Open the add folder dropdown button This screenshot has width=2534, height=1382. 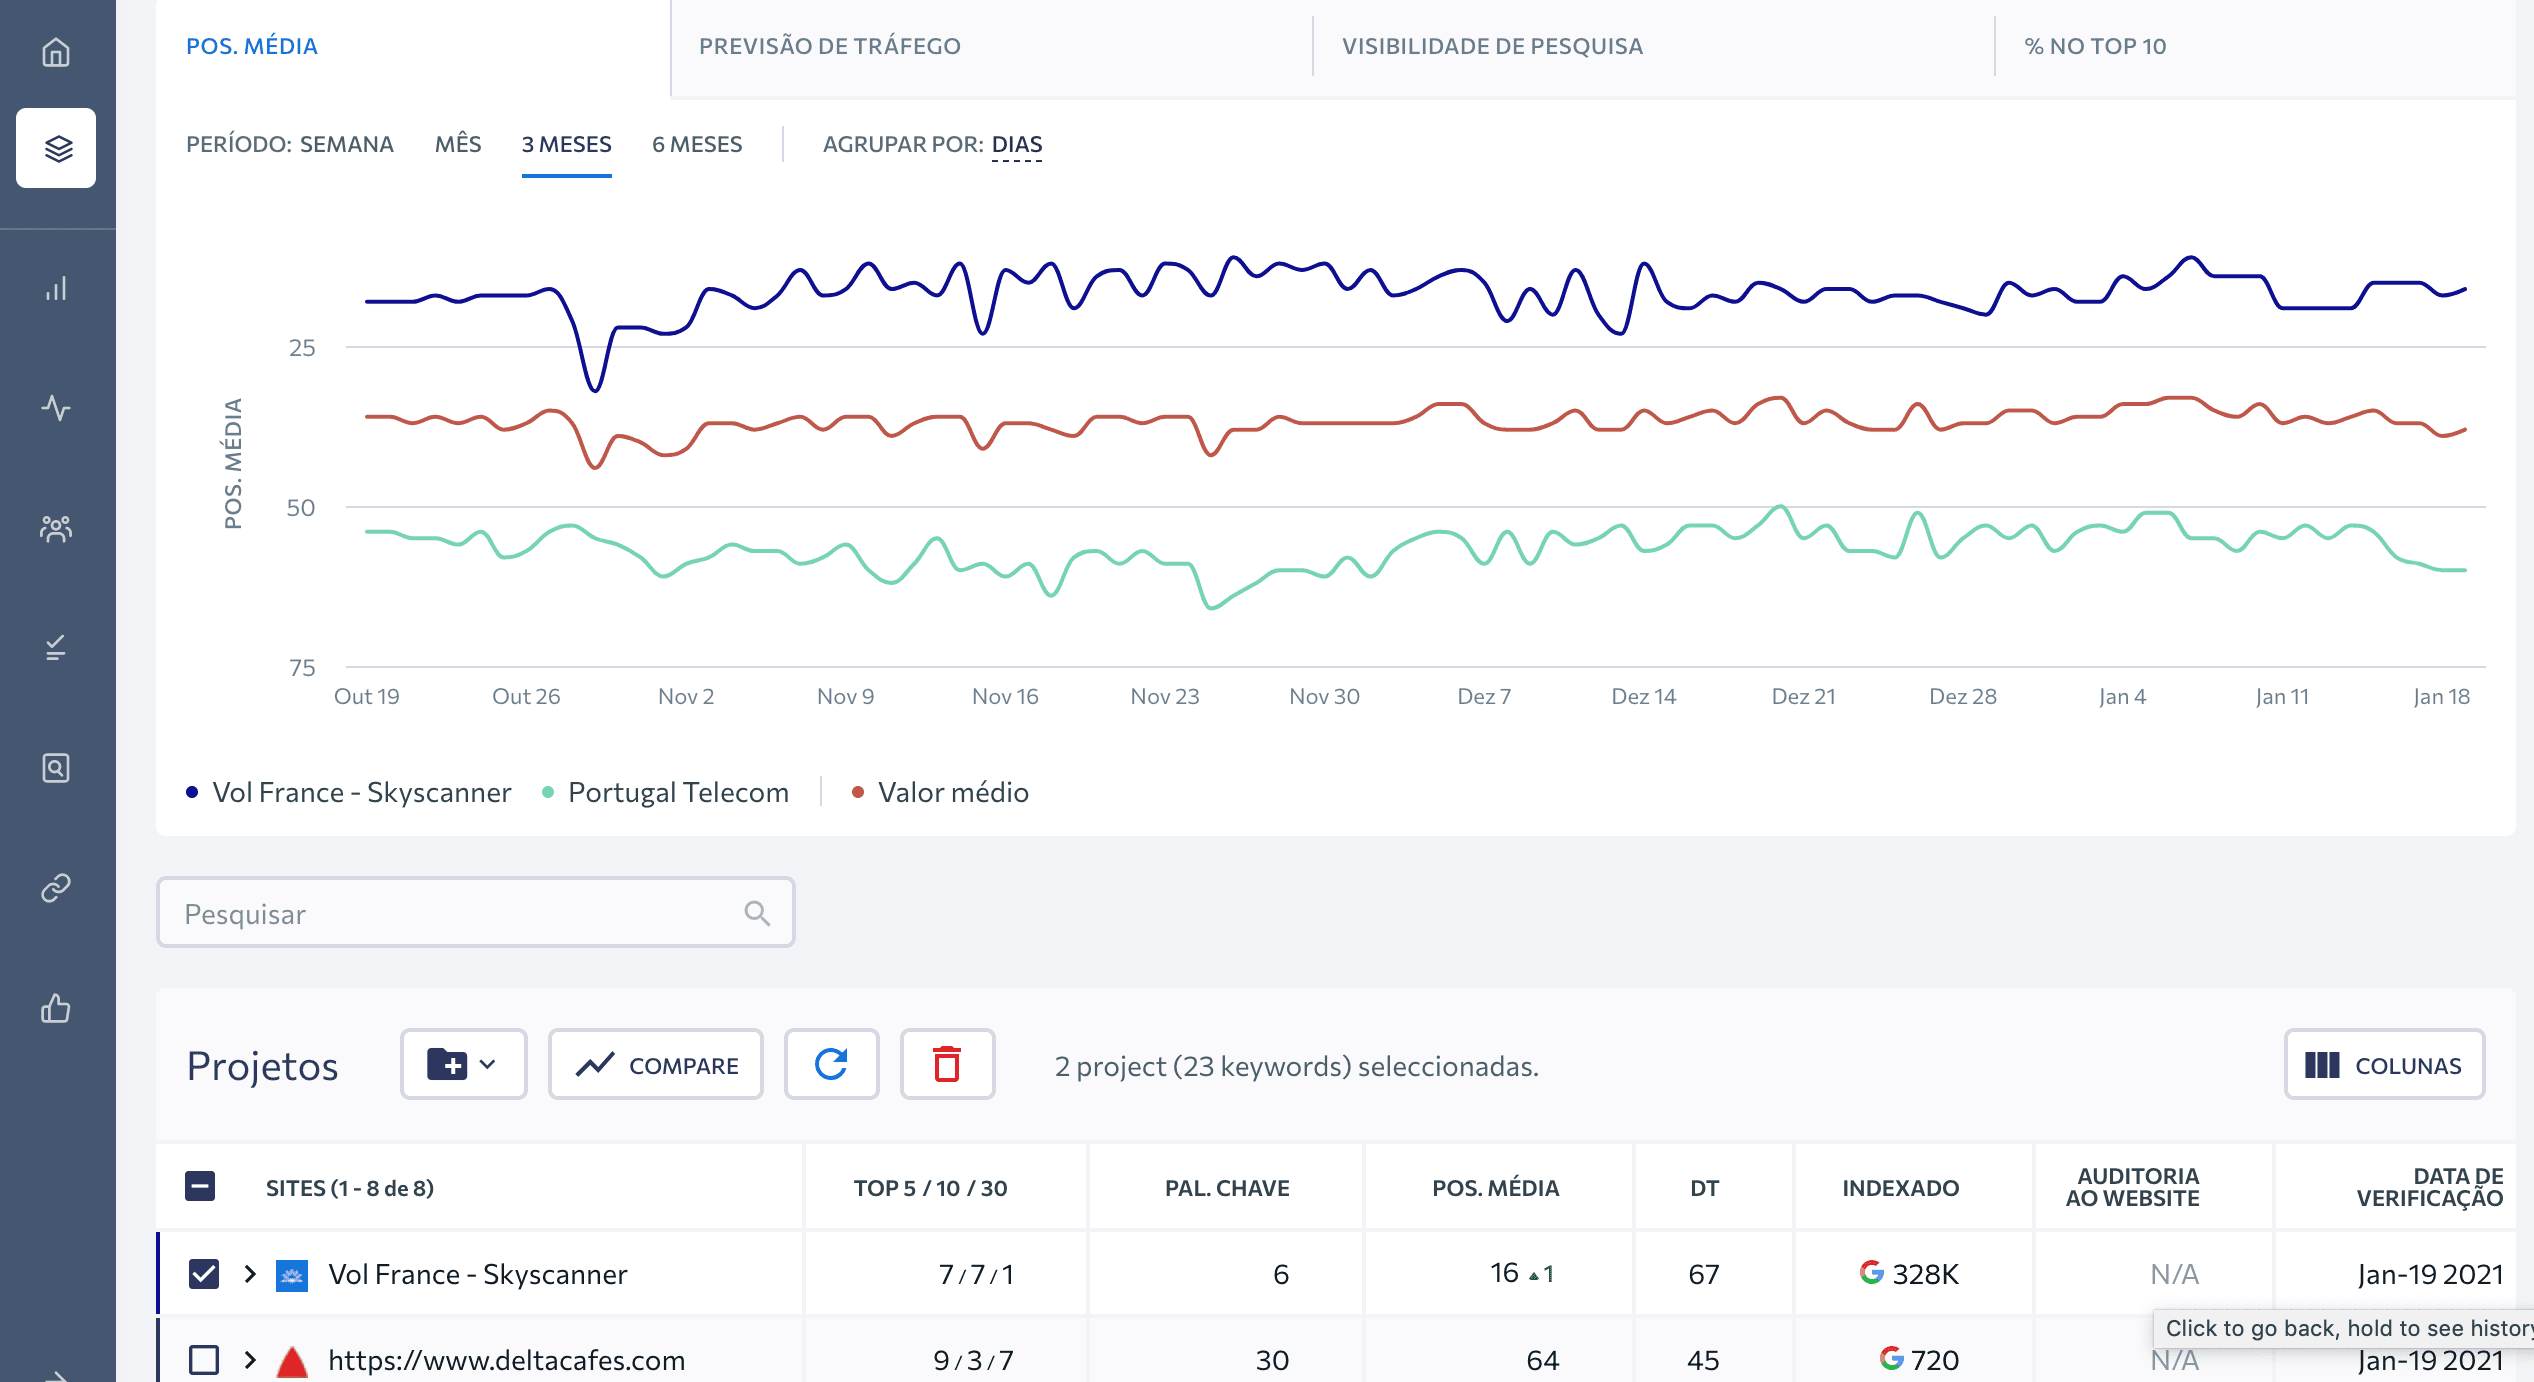tap(464, 1064)
